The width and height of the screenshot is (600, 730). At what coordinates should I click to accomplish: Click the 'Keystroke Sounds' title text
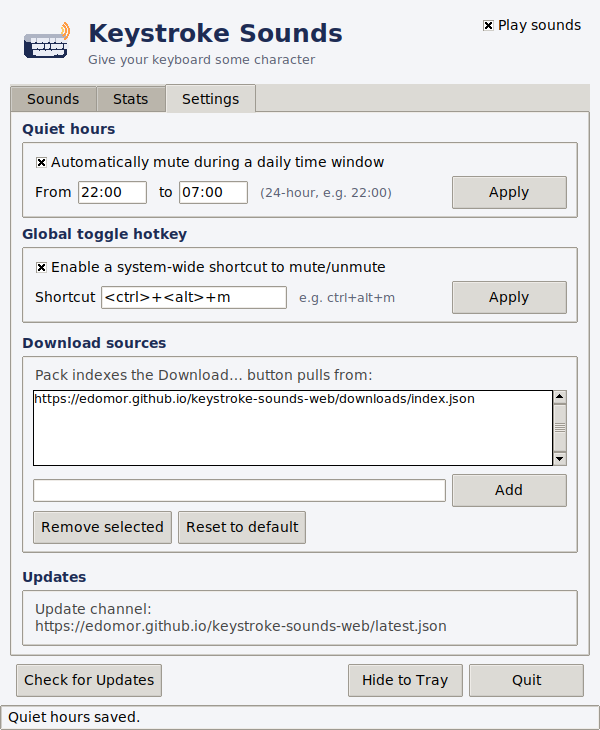click(216, 34)
